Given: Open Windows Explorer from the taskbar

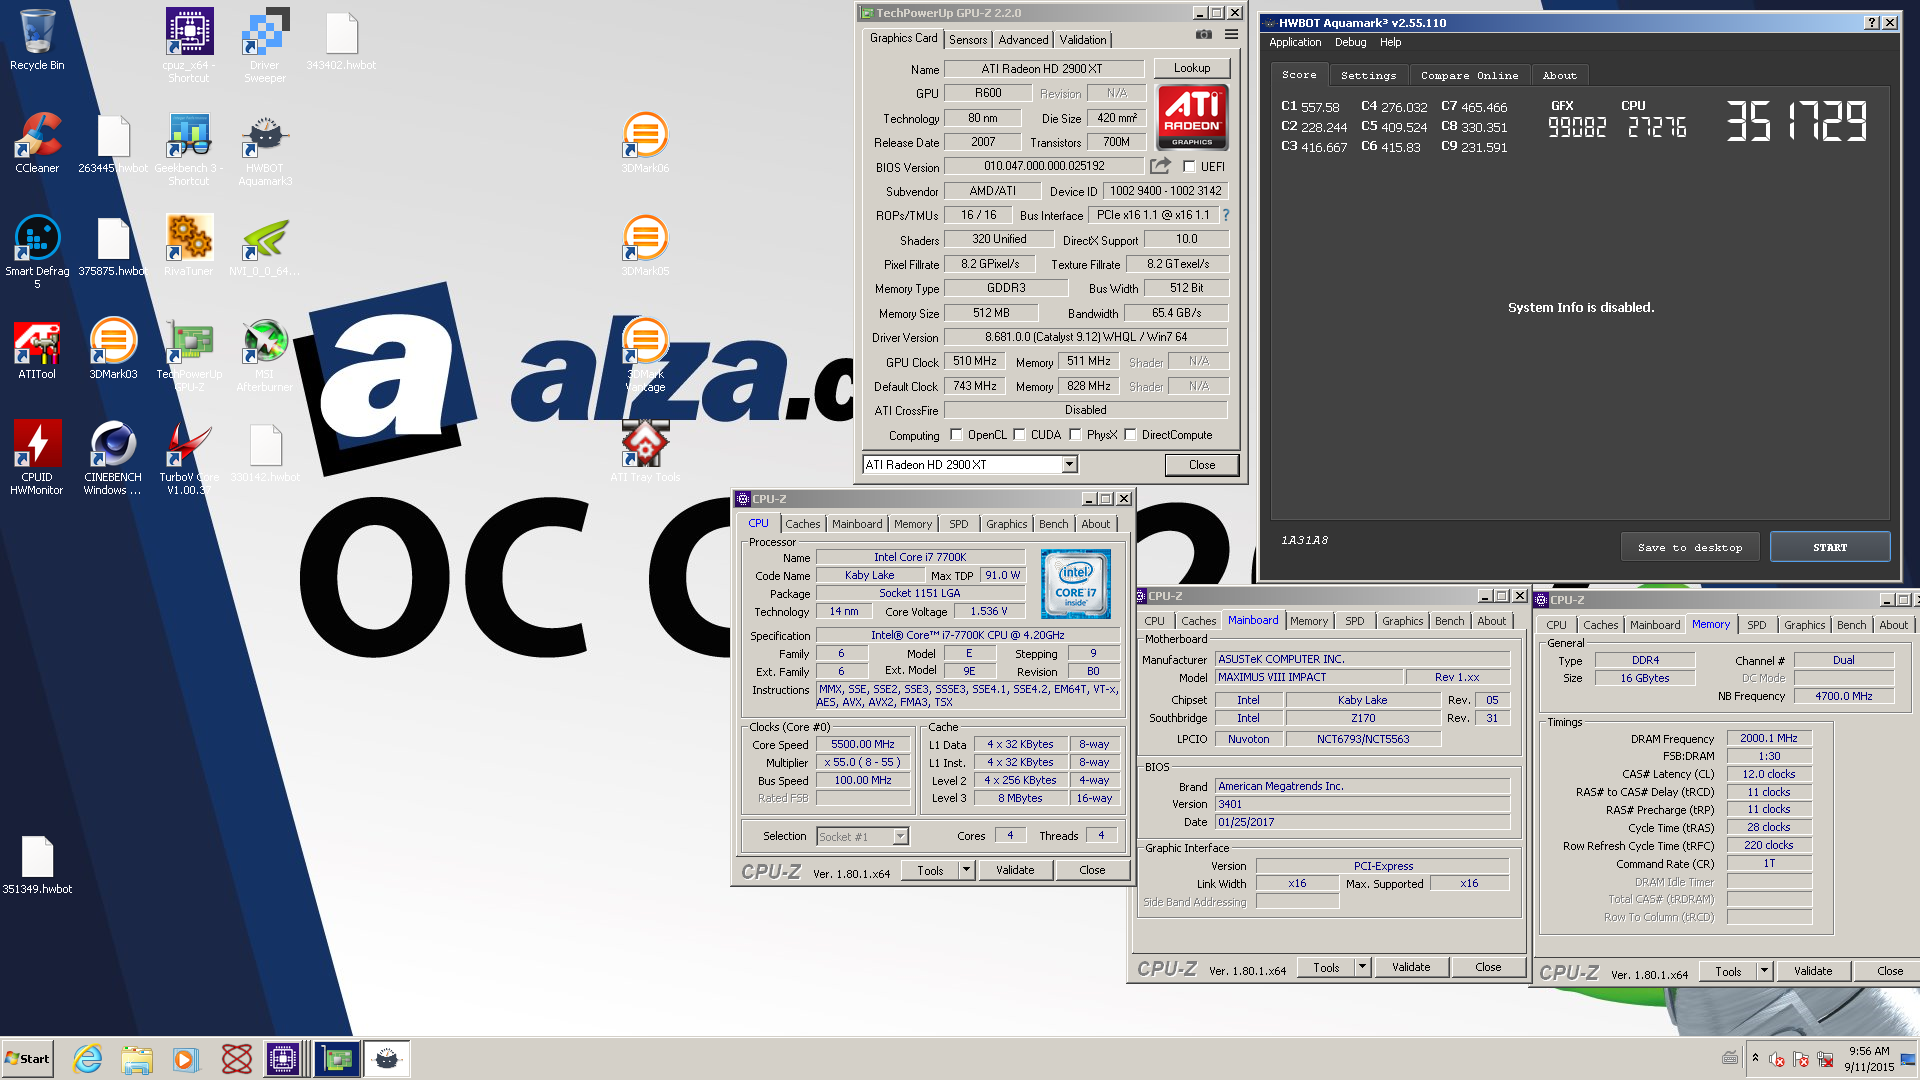Looking at the screenshot, I should click(x=137, y=1059).
